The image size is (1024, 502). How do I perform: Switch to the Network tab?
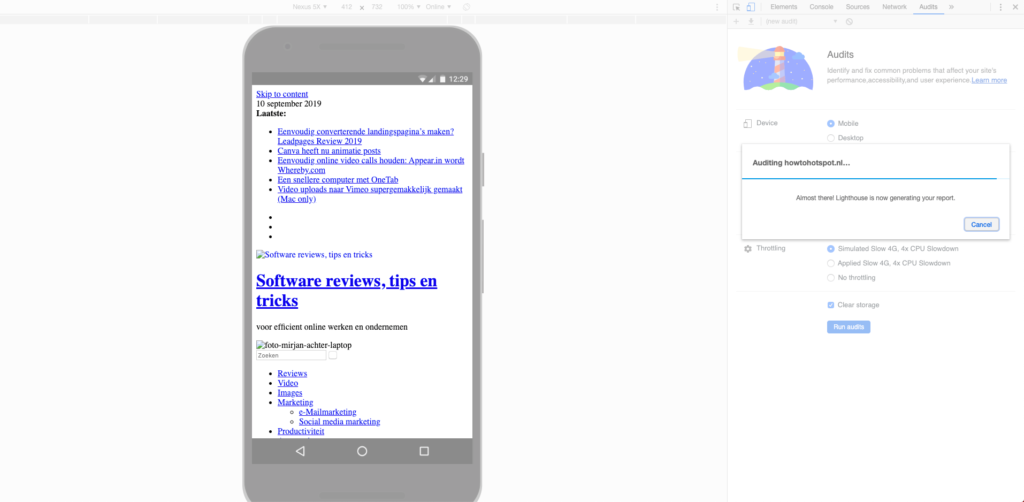(894, 7)
